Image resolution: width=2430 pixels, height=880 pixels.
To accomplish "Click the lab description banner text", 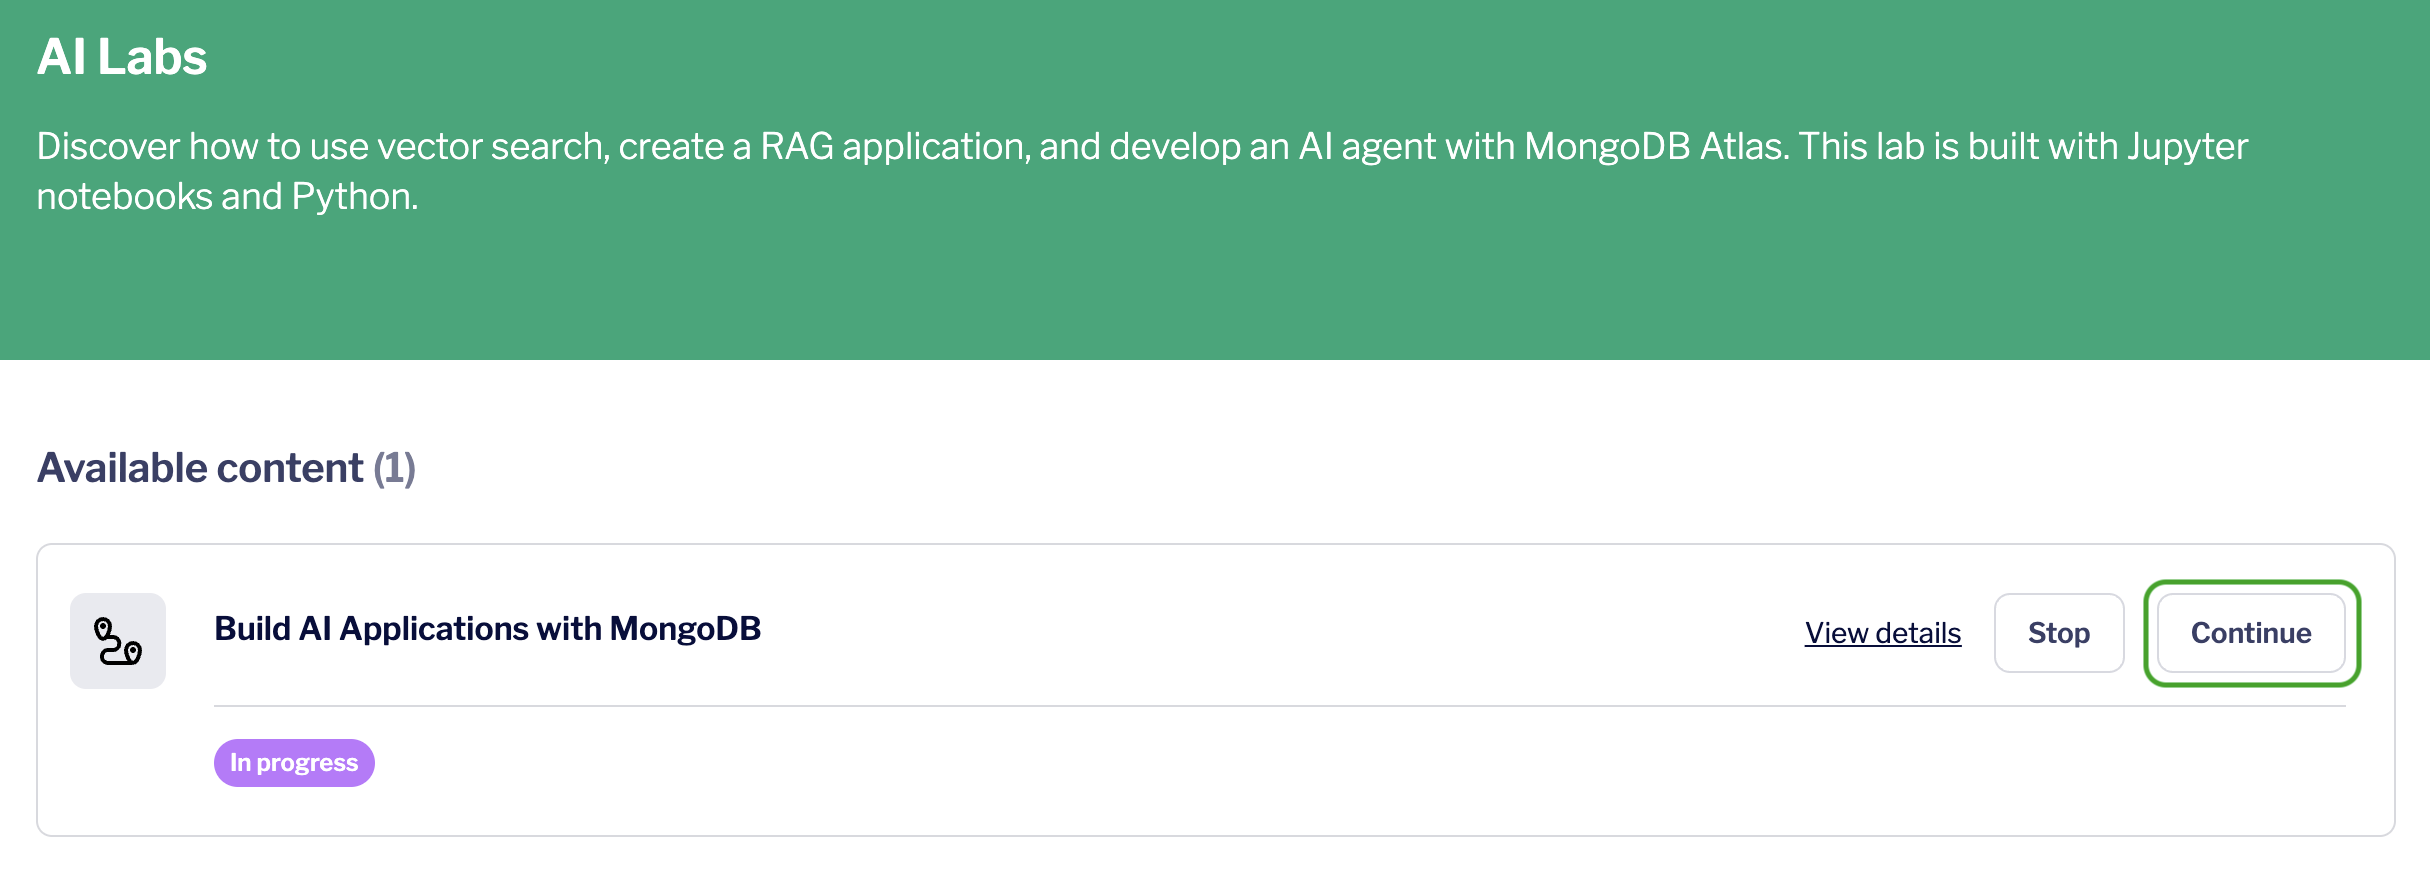I will 1142,171.
